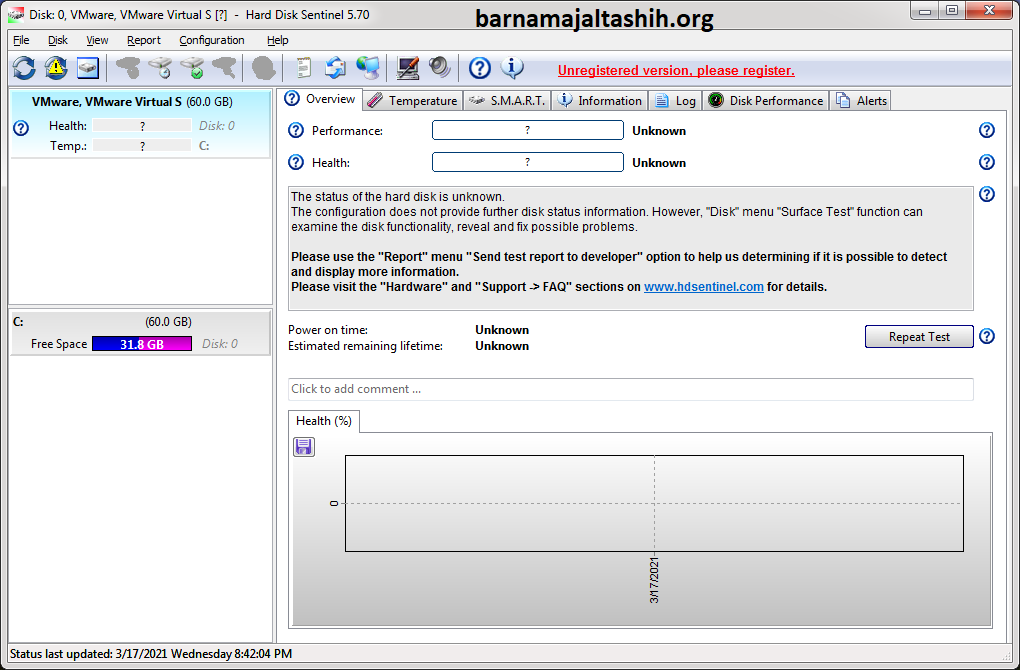Click the 'Power on time:' label
This screenshot has height=670, width=1020.
click(x=328, y=330)
